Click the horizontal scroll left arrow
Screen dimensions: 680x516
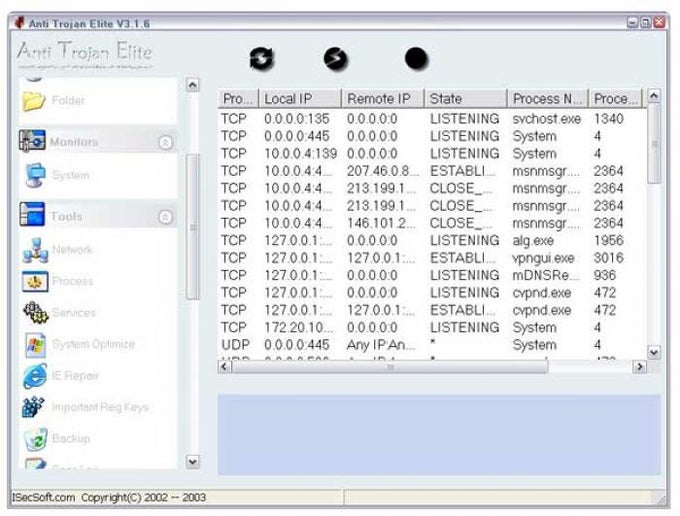pos(224,367)
